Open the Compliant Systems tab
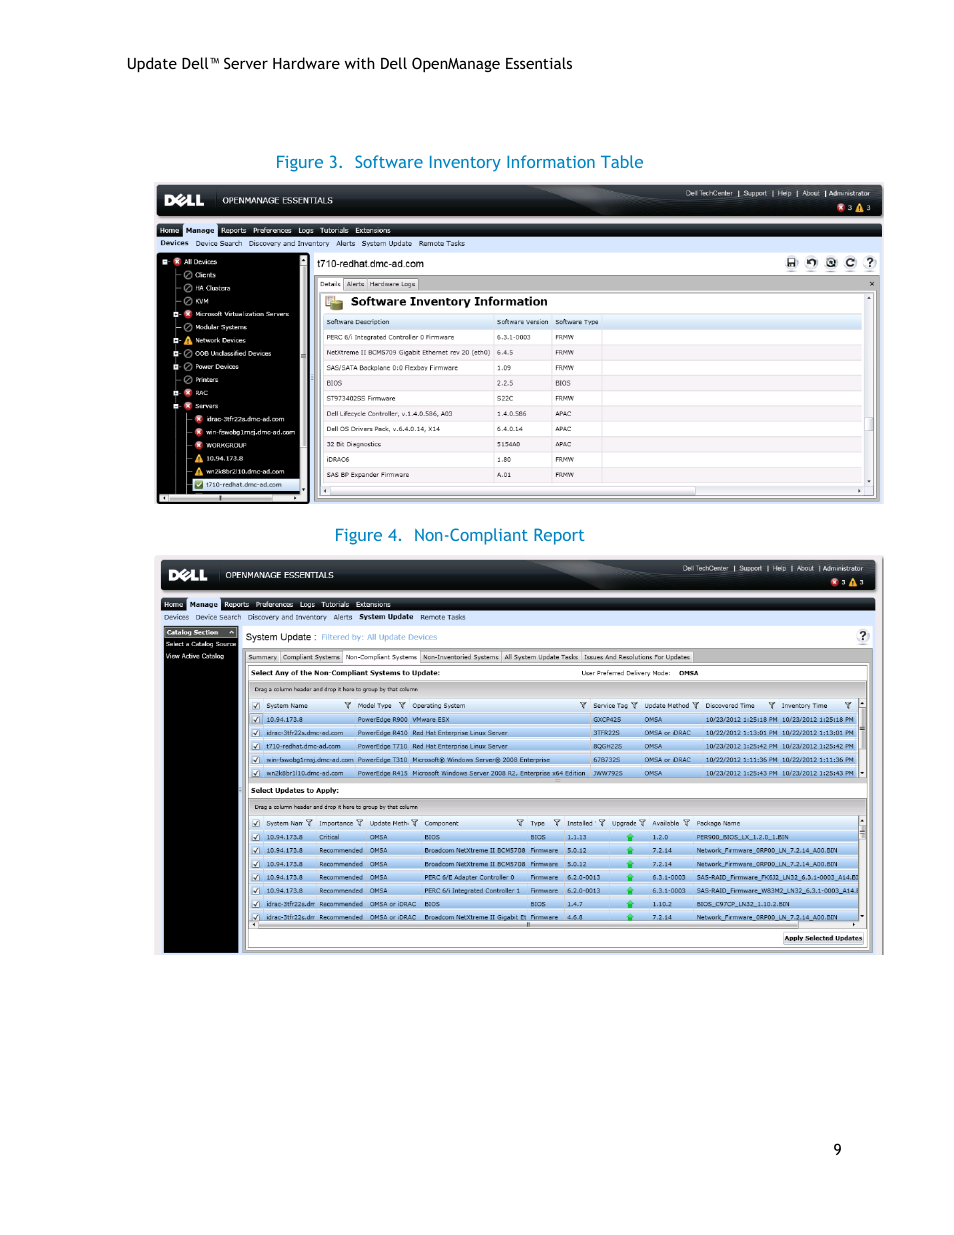Screen dimensions: 954x1235 click(311, 657)
